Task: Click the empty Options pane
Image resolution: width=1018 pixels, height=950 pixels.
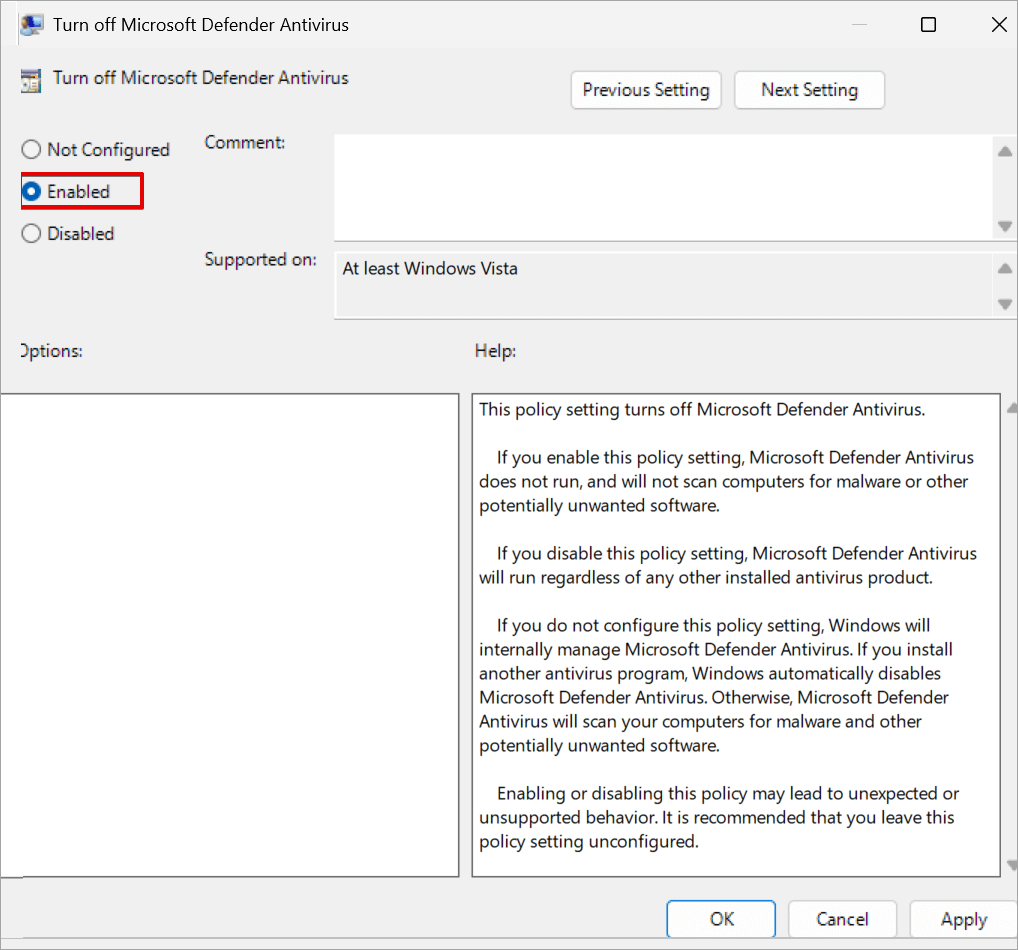Action: click(230, 630)
